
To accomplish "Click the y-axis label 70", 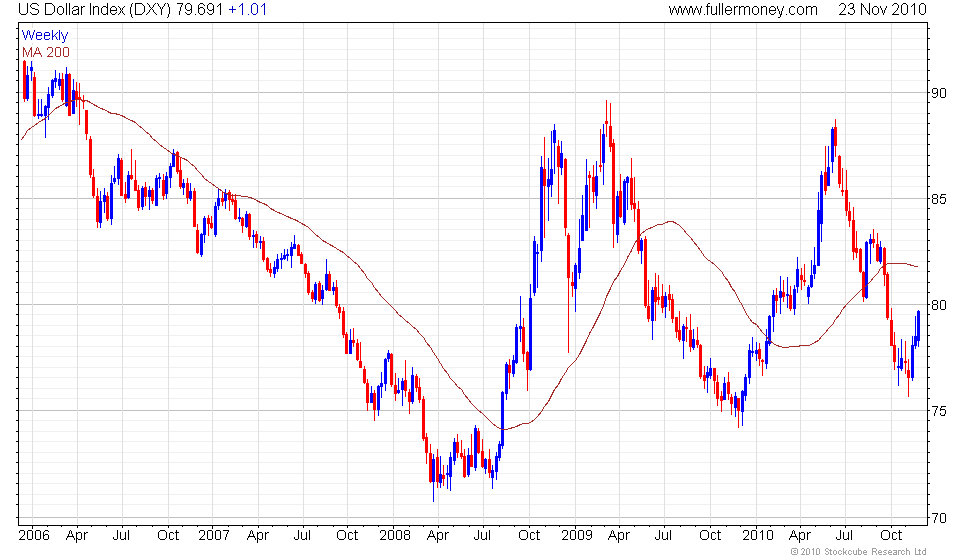I will tap(939, 518).
